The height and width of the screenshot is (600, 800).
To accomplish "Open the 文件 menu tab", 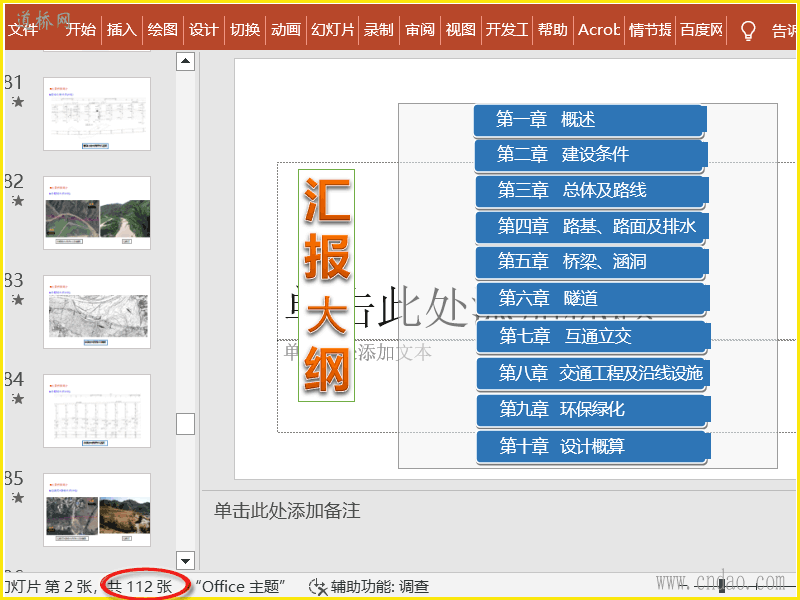I will (x=23, y=30).
